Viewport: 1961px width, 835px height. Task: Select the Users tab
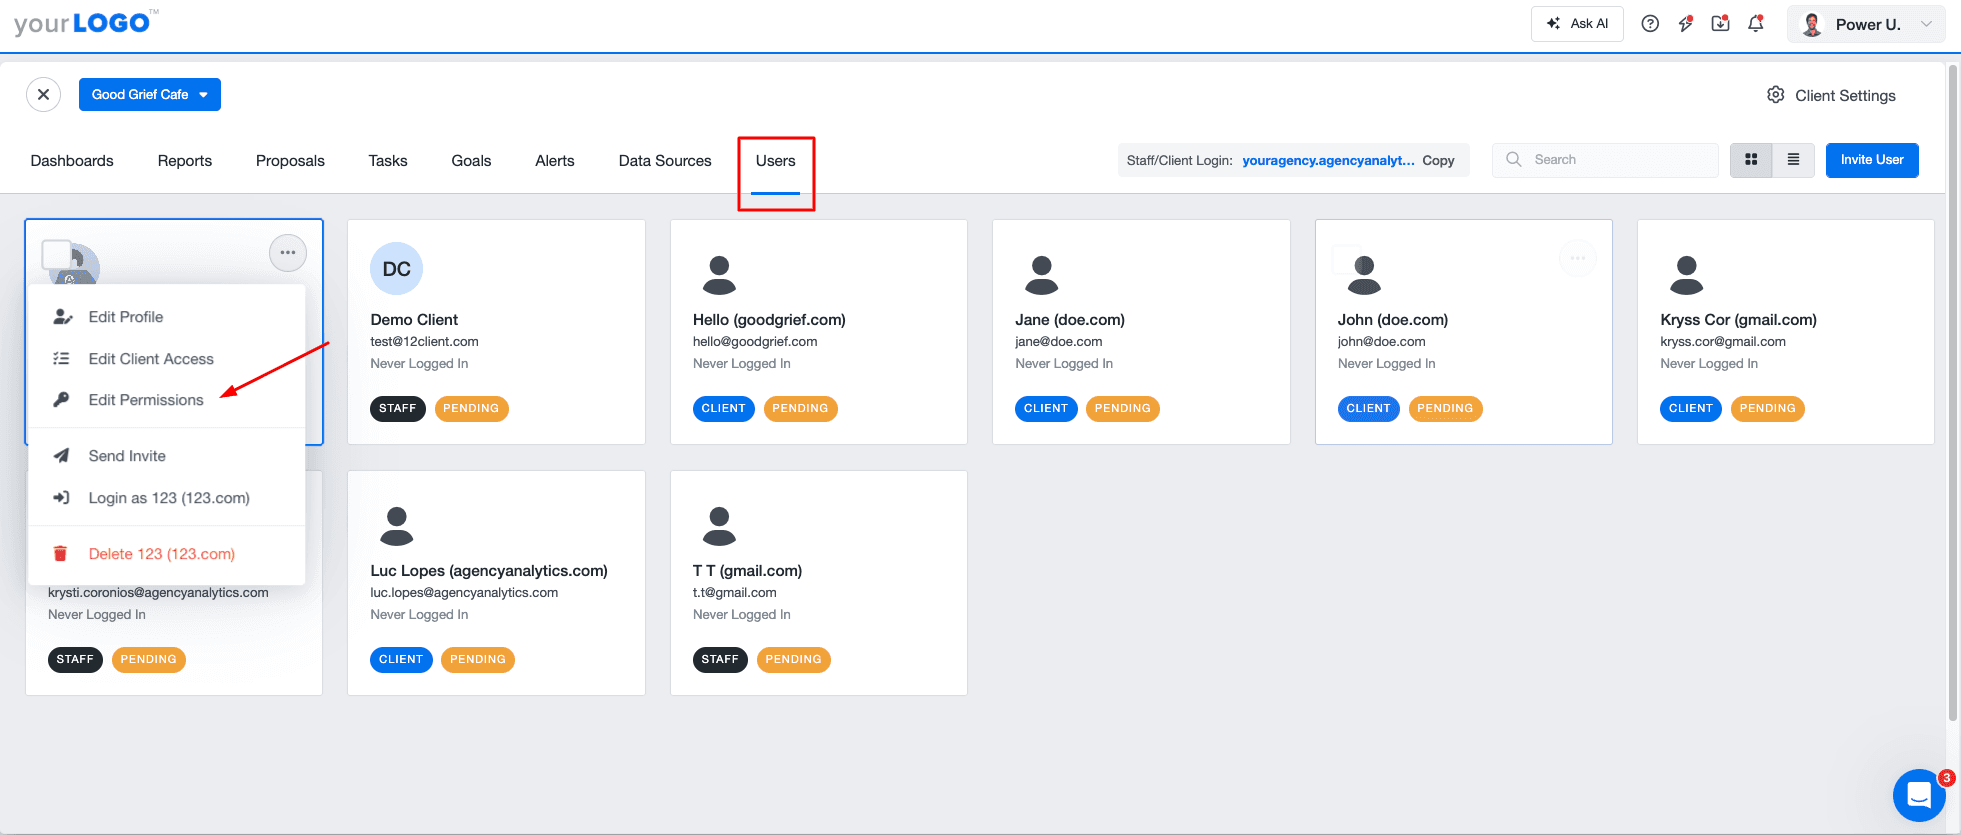[776, 161]
